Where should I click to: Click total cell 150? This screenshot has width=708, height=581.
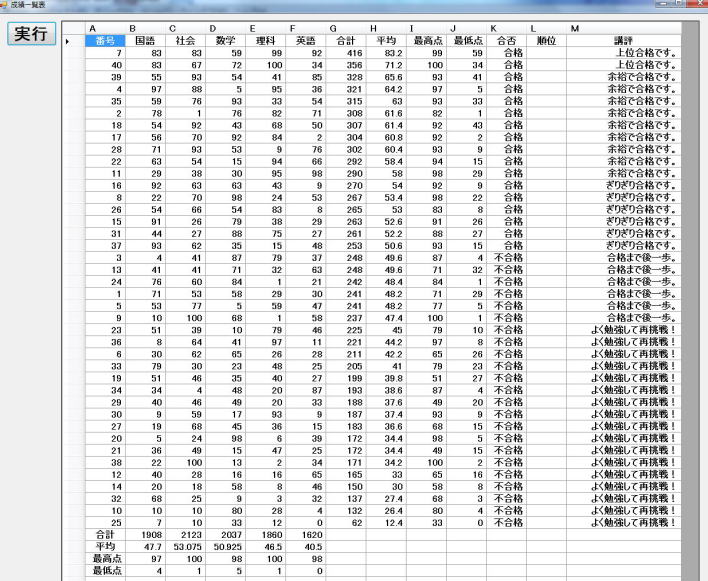coord(346,487)
